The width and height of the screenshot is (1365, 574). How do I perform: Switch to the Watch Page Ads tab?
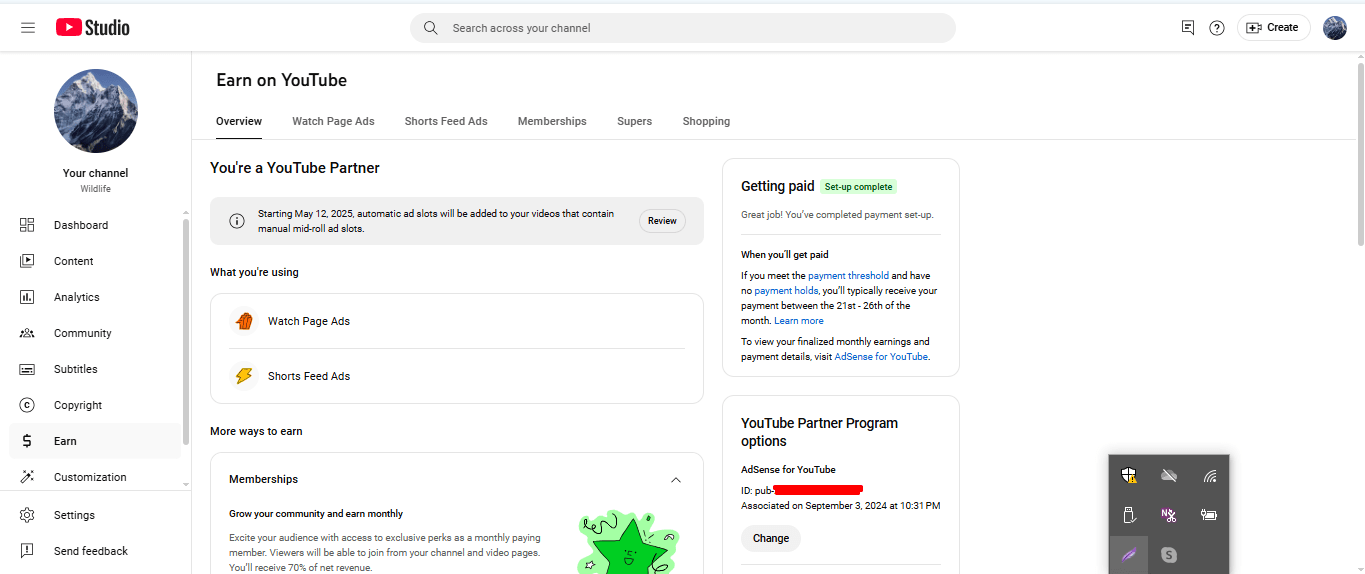tap(333, 121)
